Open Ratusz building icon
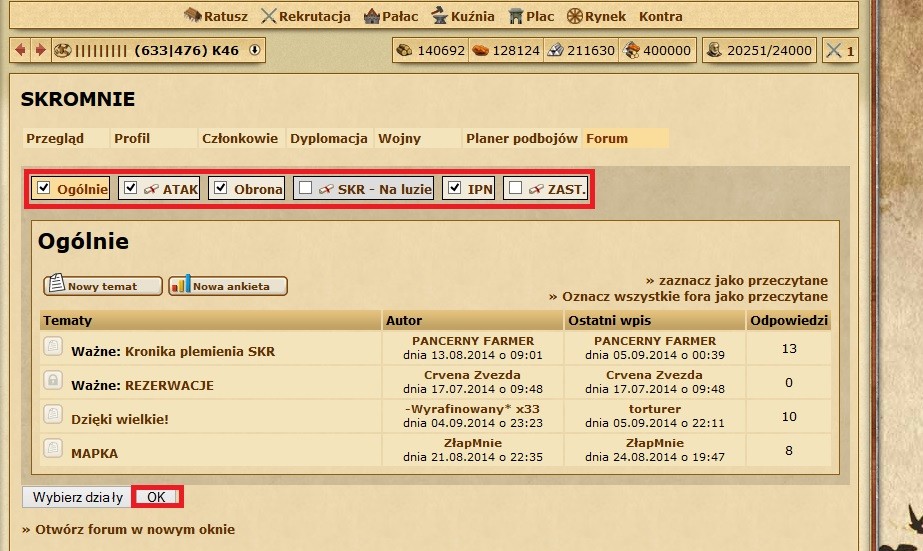The image size is (923, 551). [193, 15]
